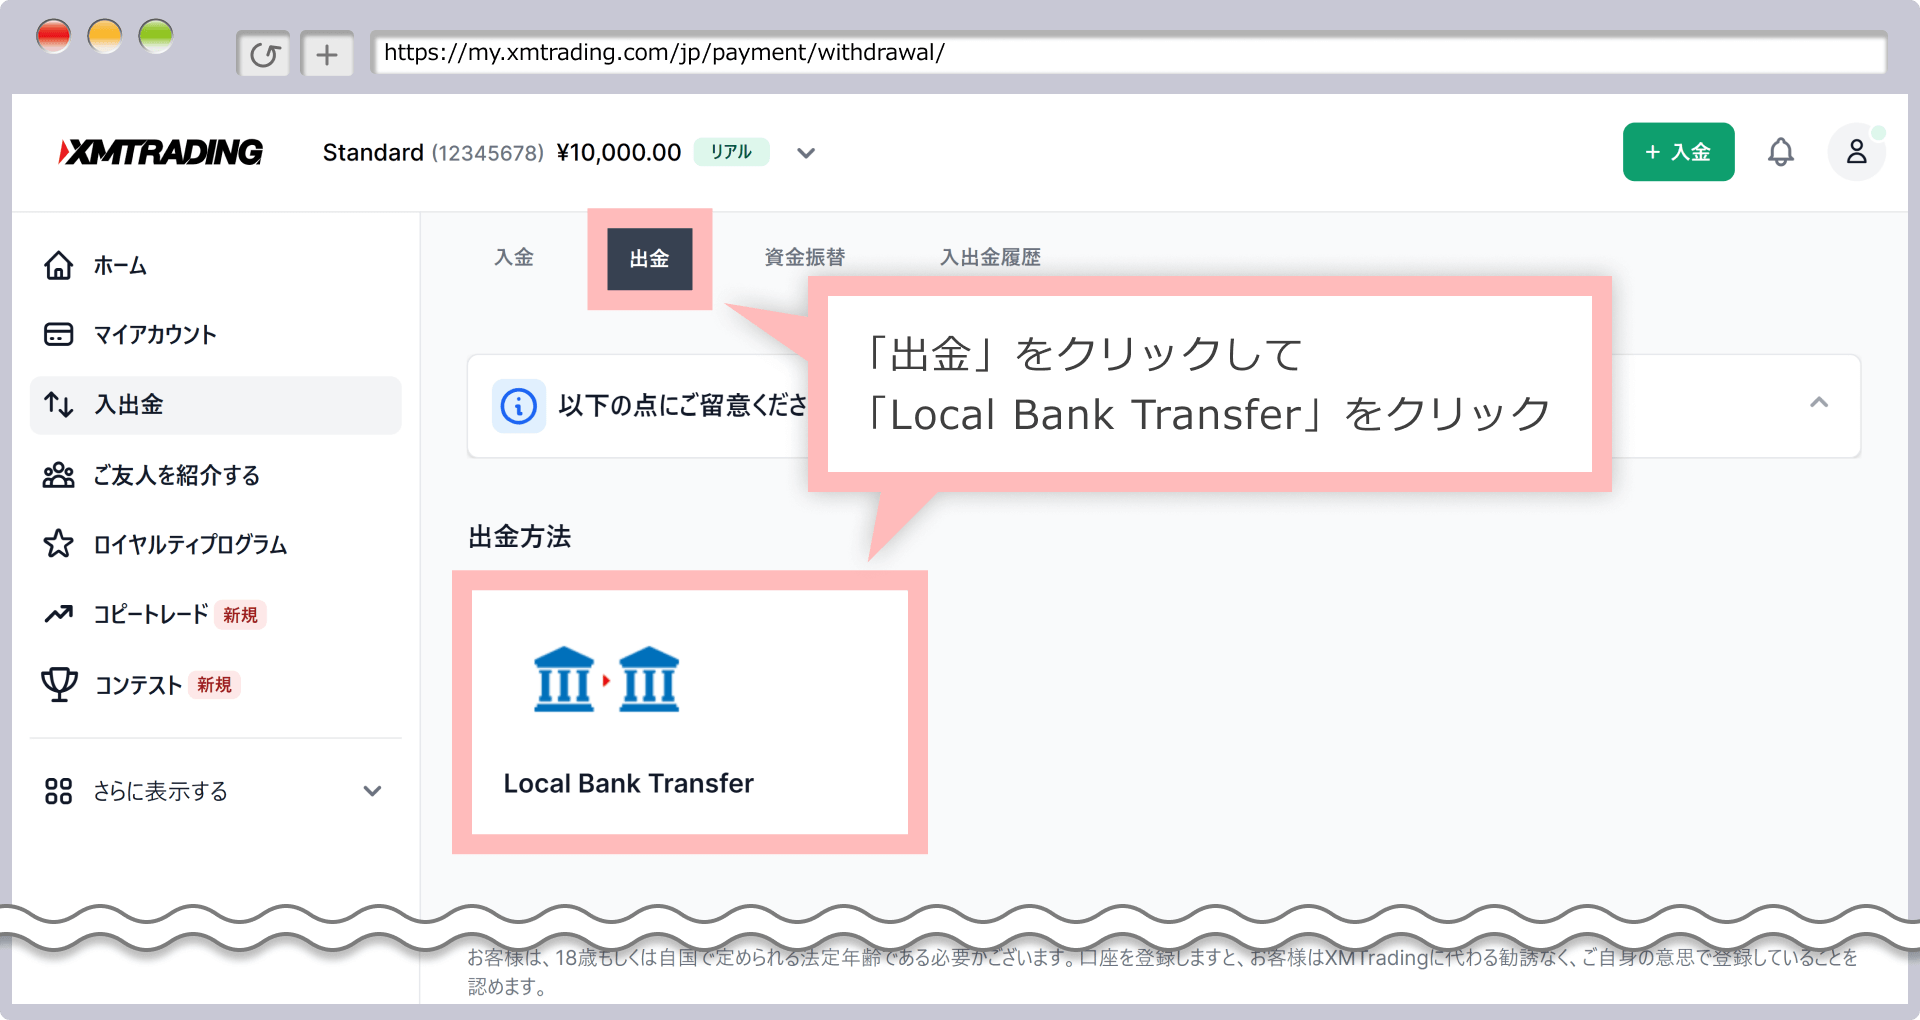Collapse the 以下の点にご留意ください notice
The image size is (1920, 1020).
point(1818,403)
